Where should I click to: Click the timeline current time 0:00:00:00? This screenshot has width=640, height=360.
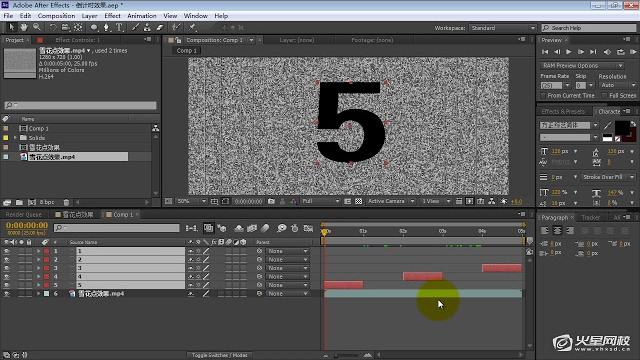coord(27,225)
